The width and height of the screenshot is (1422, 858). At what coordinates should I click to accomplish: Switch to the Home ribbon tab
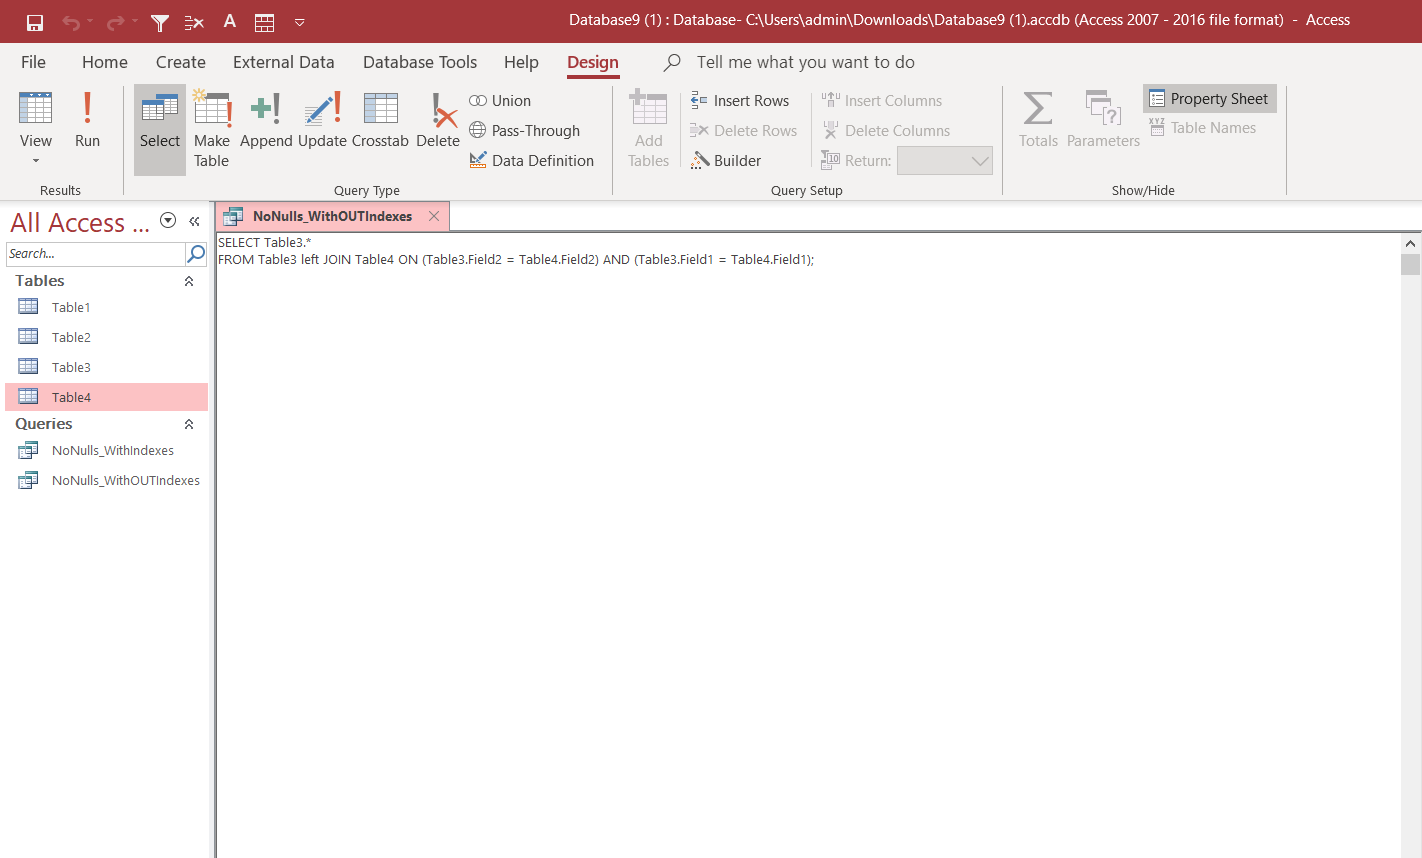click(x=105, y=62)
